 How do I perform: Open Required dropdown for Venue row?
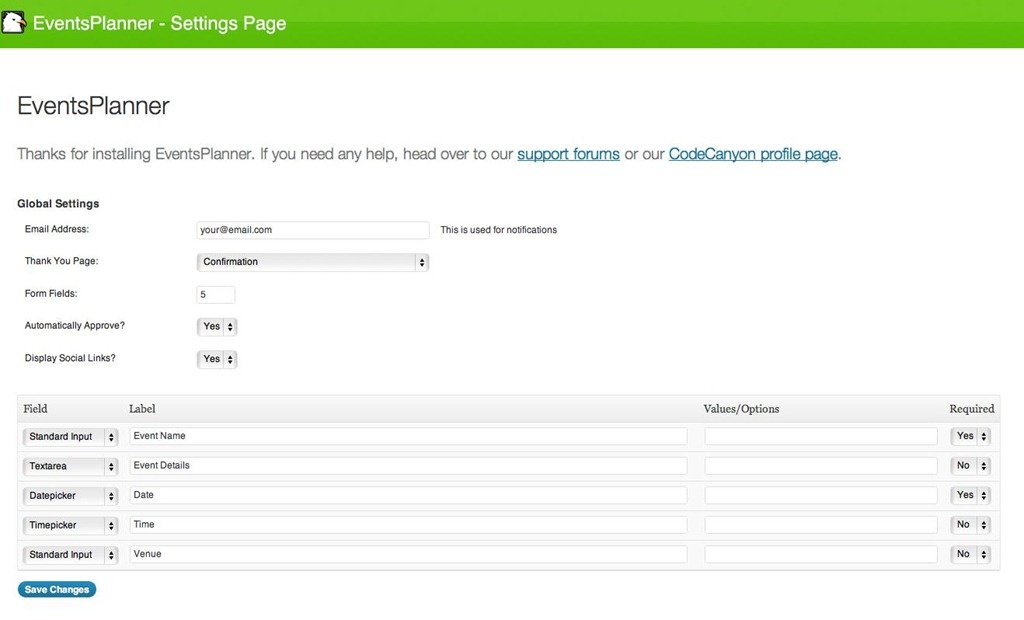tap(970, 554)
